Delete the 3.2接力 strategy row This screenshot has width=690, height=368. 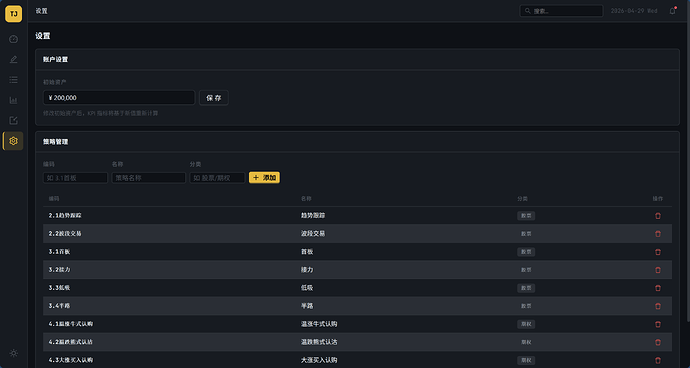click(658, 270)
